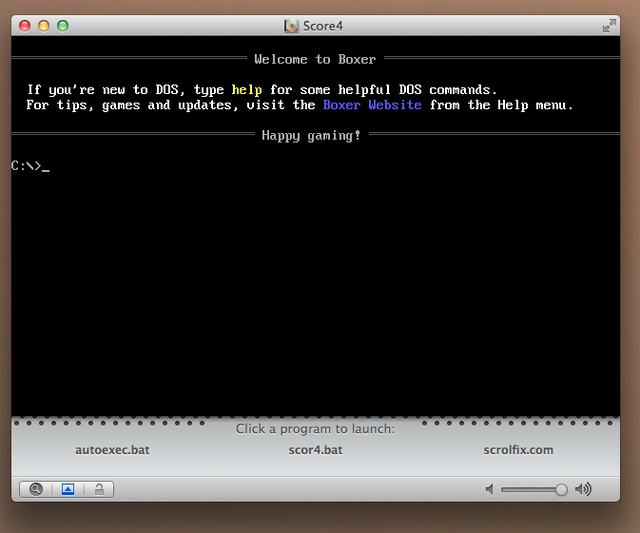Click the C:\> DOS command prompt
The image size is (640, 533).
[x=27, y=166]
